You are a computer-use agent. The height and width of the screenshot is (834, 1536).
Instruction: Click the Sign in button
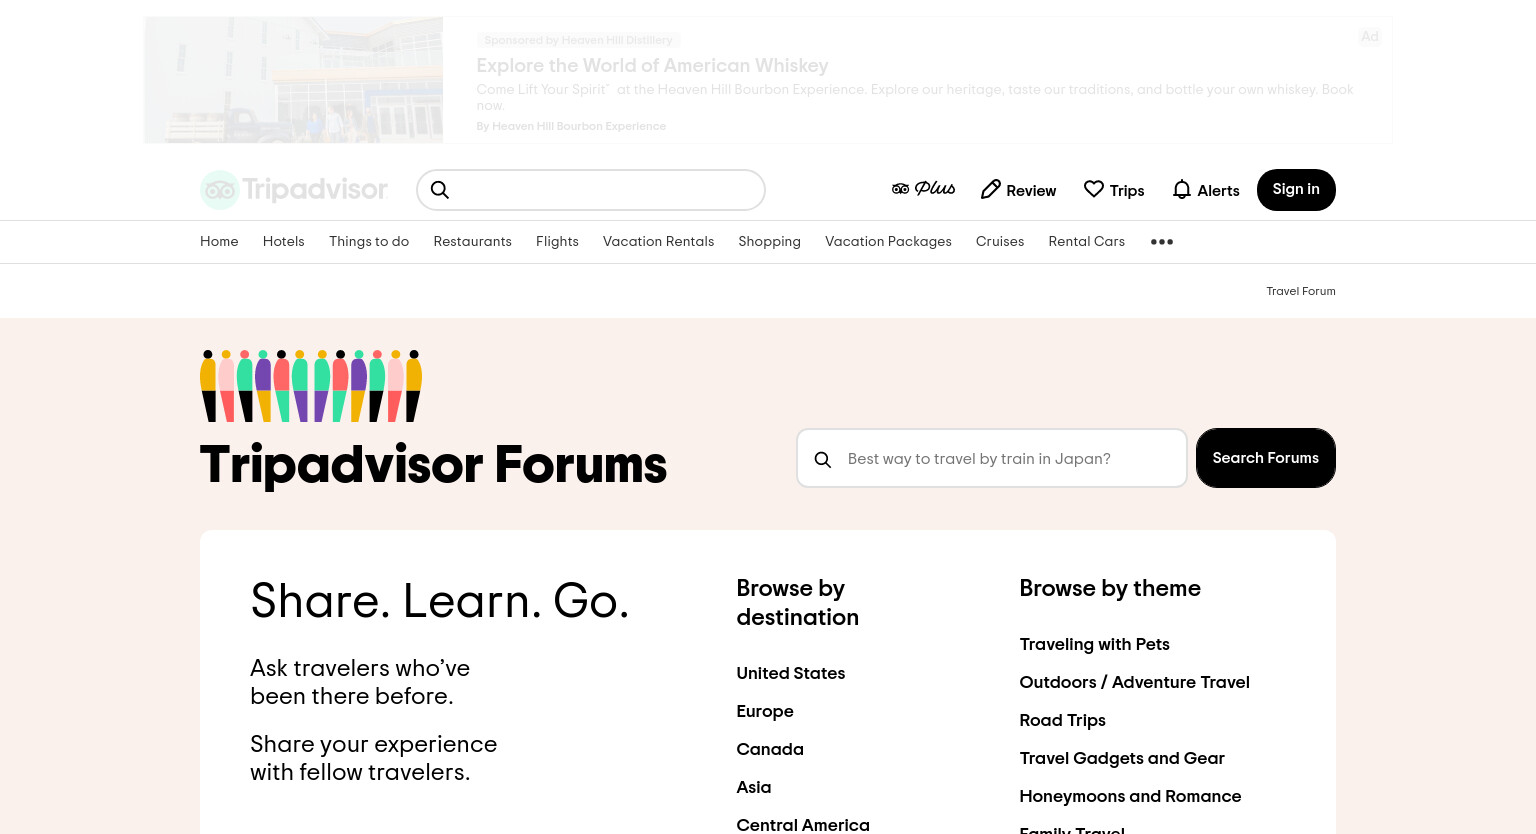(1296, 190)
